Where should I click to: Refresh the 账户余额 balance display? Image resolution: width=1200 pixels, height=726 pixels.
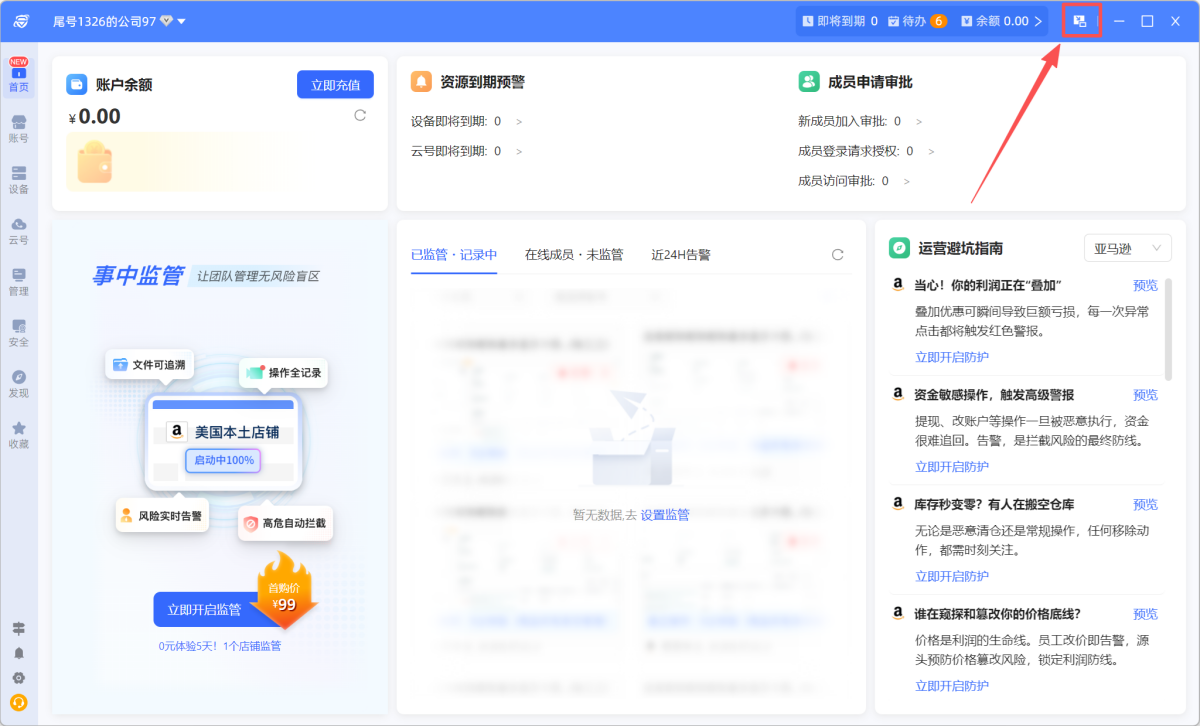point(360,115)
